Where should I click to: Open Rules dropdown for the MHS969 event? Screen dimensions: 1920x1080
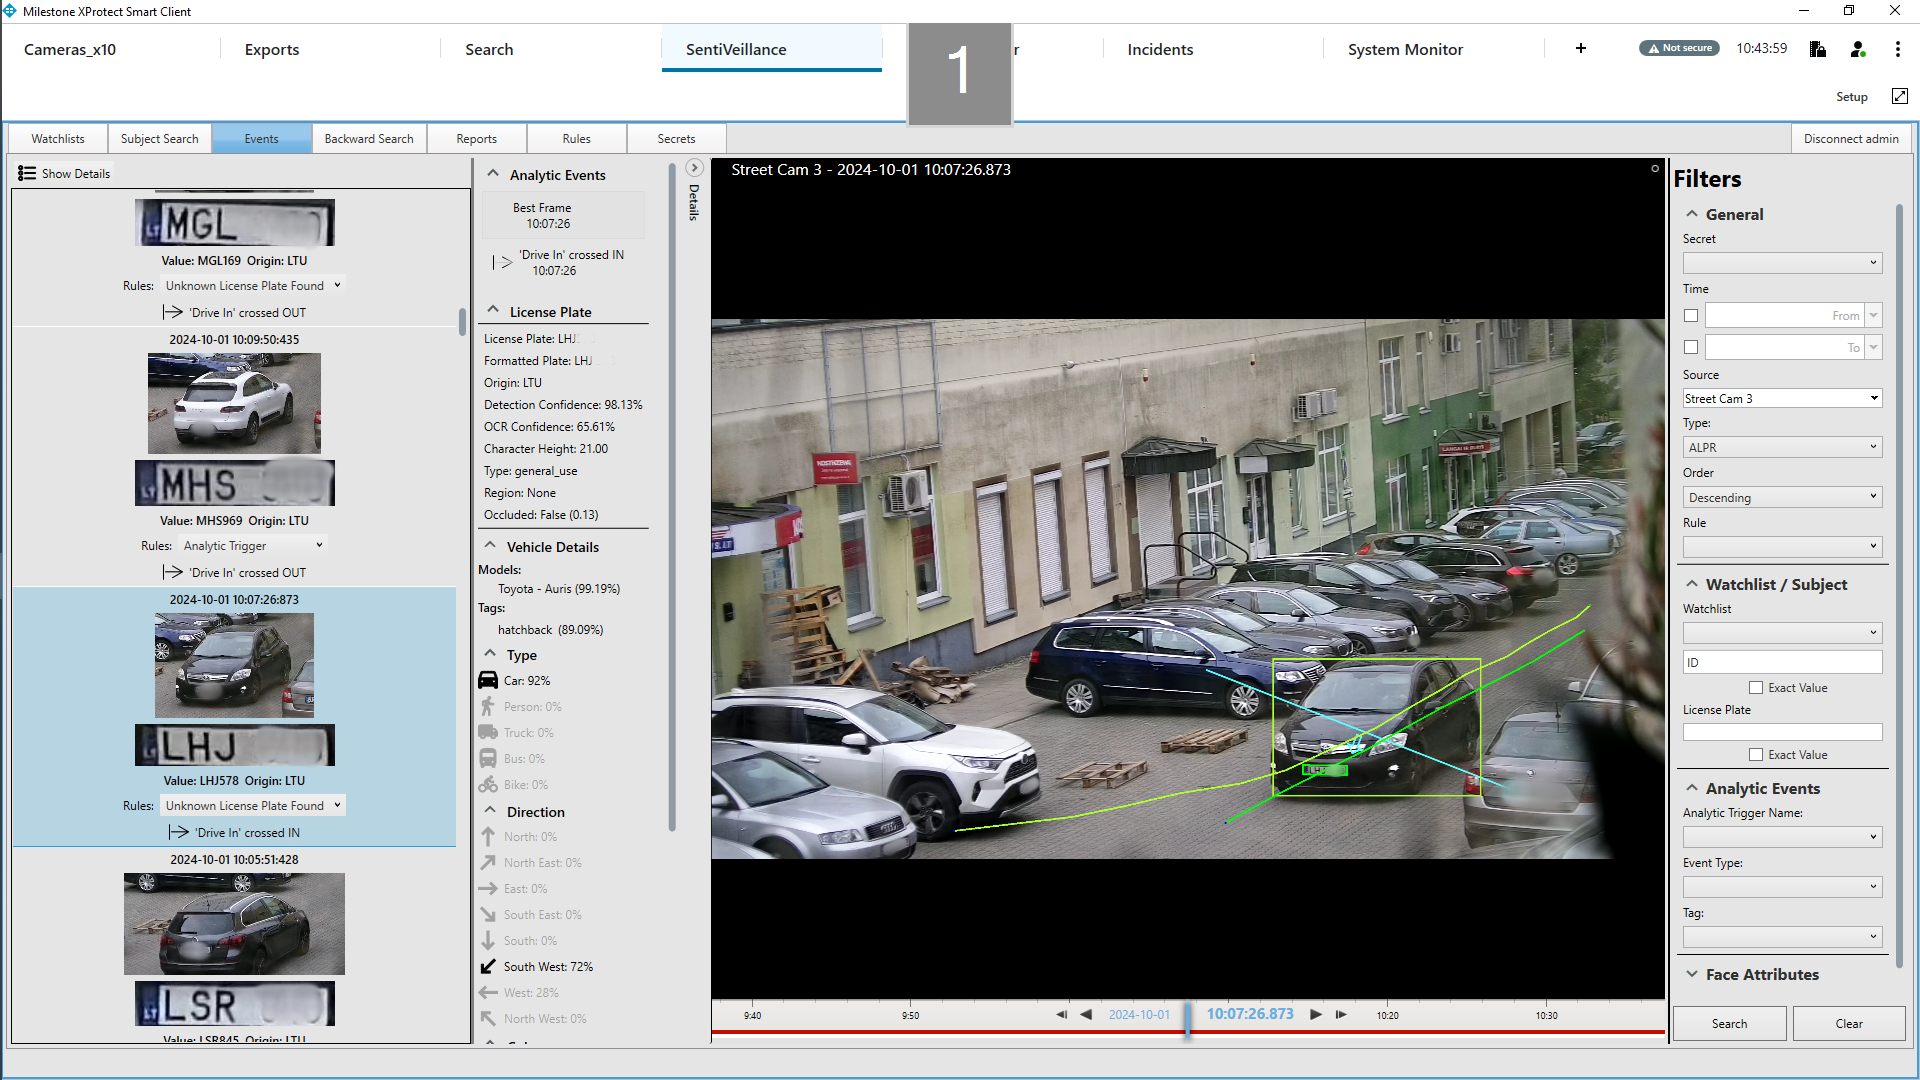coord(252,546)
